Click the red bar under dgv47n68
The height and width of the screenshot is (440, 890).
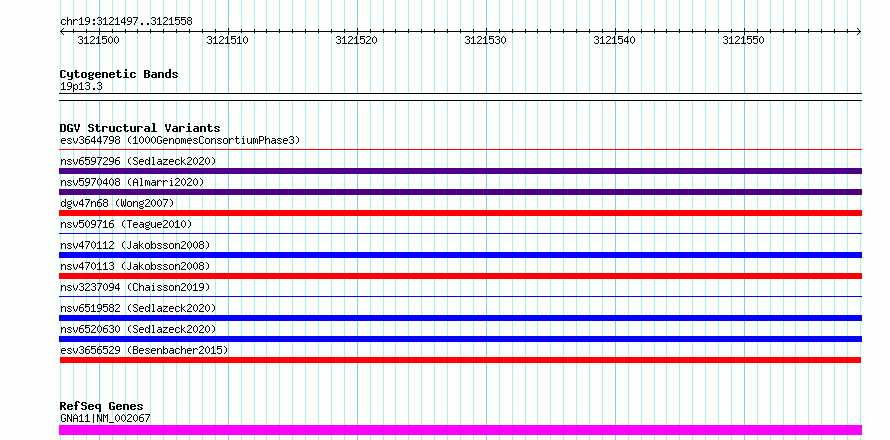click(460, 213)
